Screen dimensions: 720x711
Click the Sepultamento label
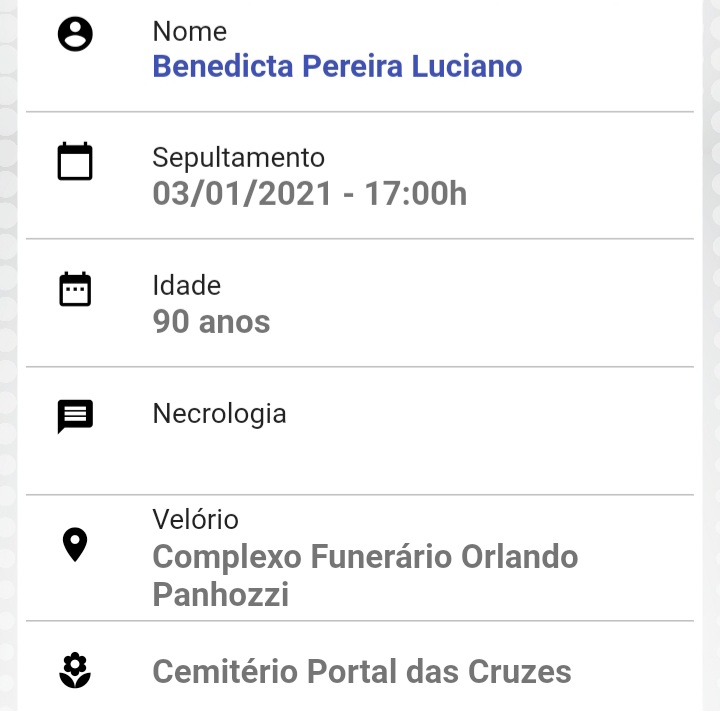(x=239, y=158)
